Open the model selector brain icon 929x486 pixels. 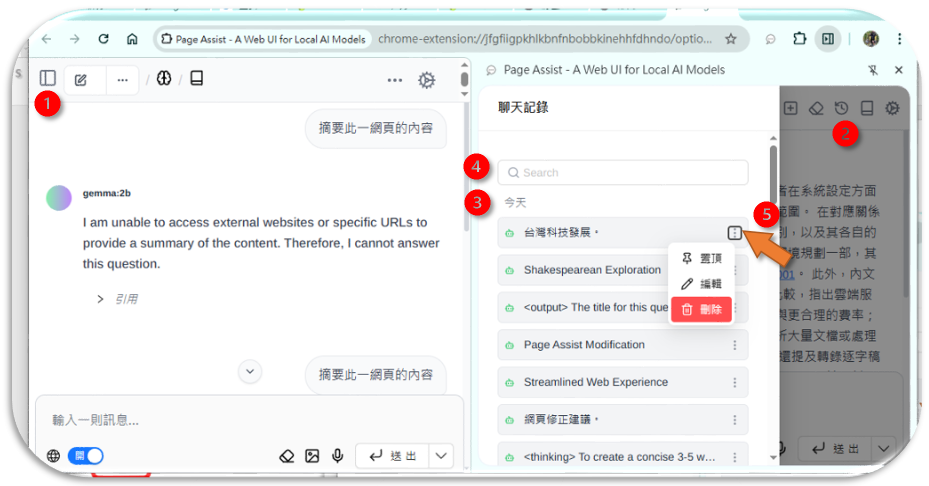tap(164, 78)
